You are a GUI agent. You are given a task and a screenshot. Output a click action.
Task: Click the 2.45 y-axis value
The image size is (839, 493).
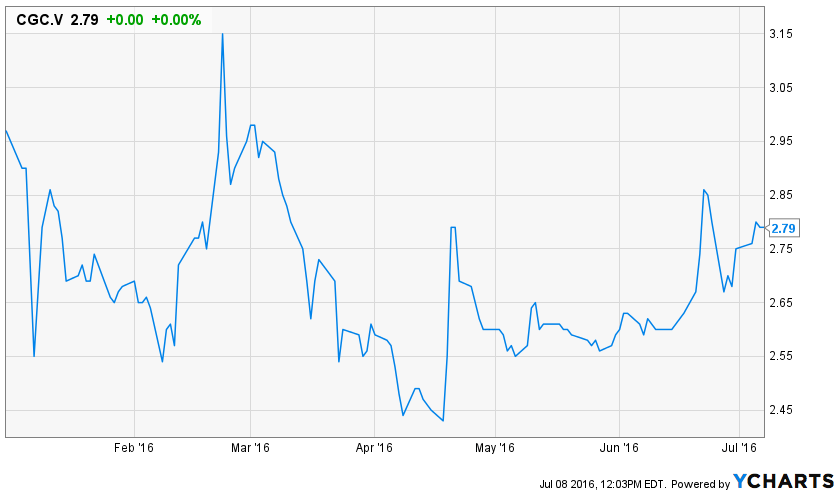pyautogui.click(x=784, y=410)
